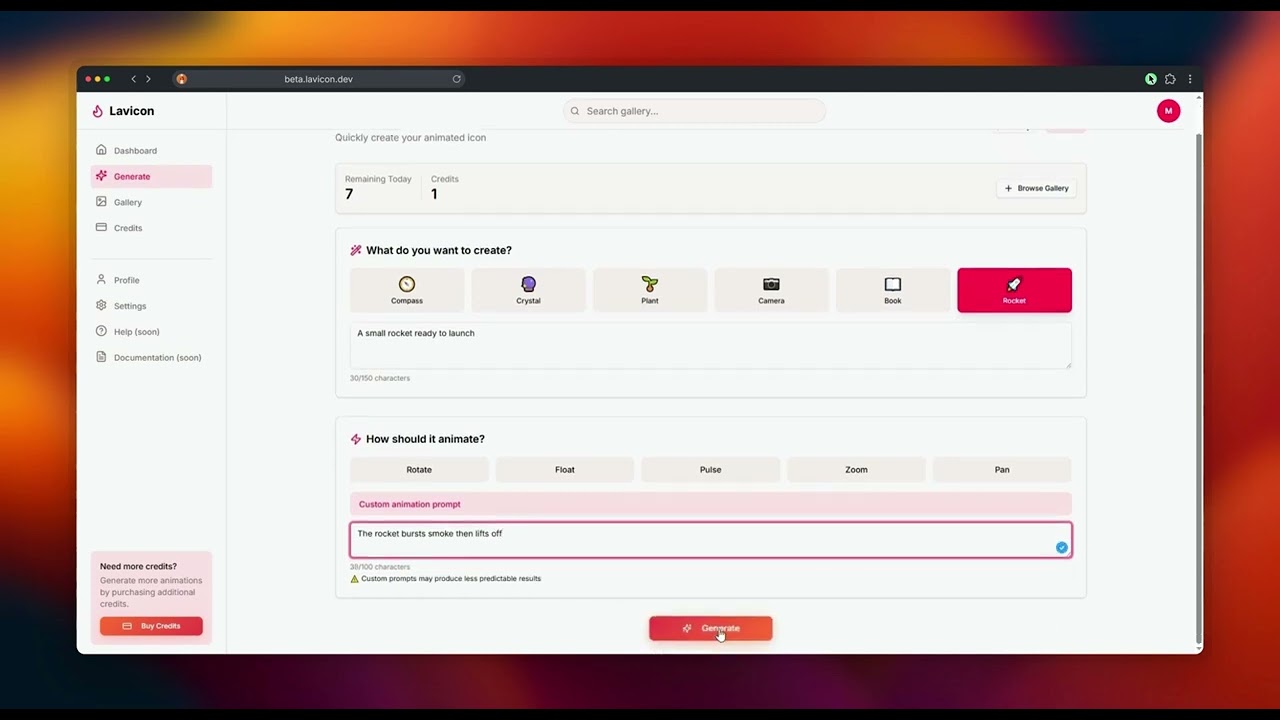The width and height of the screenshot is (1280, 720).
Task: Select the Rotate animation option
Action: [x=419, y=470]
